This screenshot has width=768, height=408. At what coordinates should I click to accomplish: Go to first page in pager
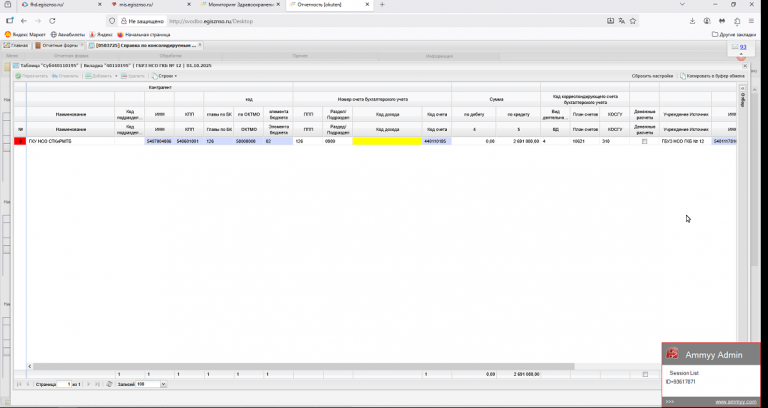(19, 384)
